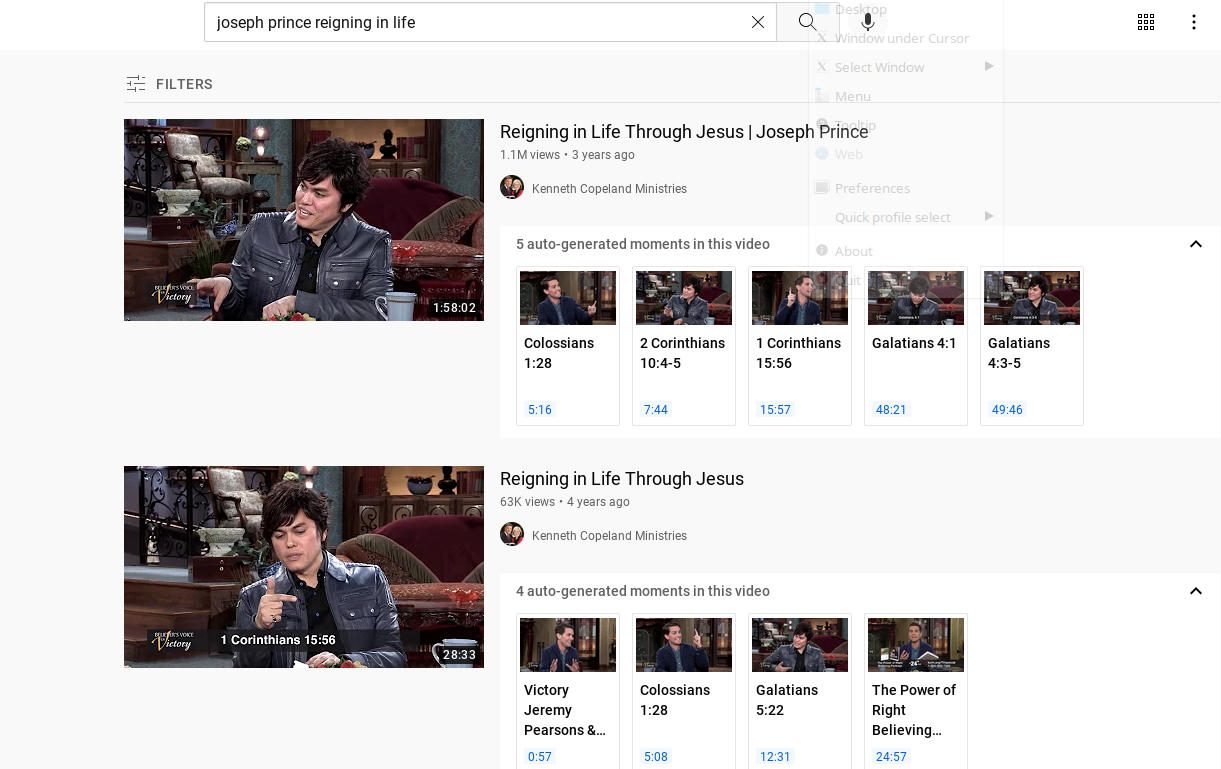Click channel avatar beside first video
This screenshot has height=769, width=1221.
pos(512,187)
